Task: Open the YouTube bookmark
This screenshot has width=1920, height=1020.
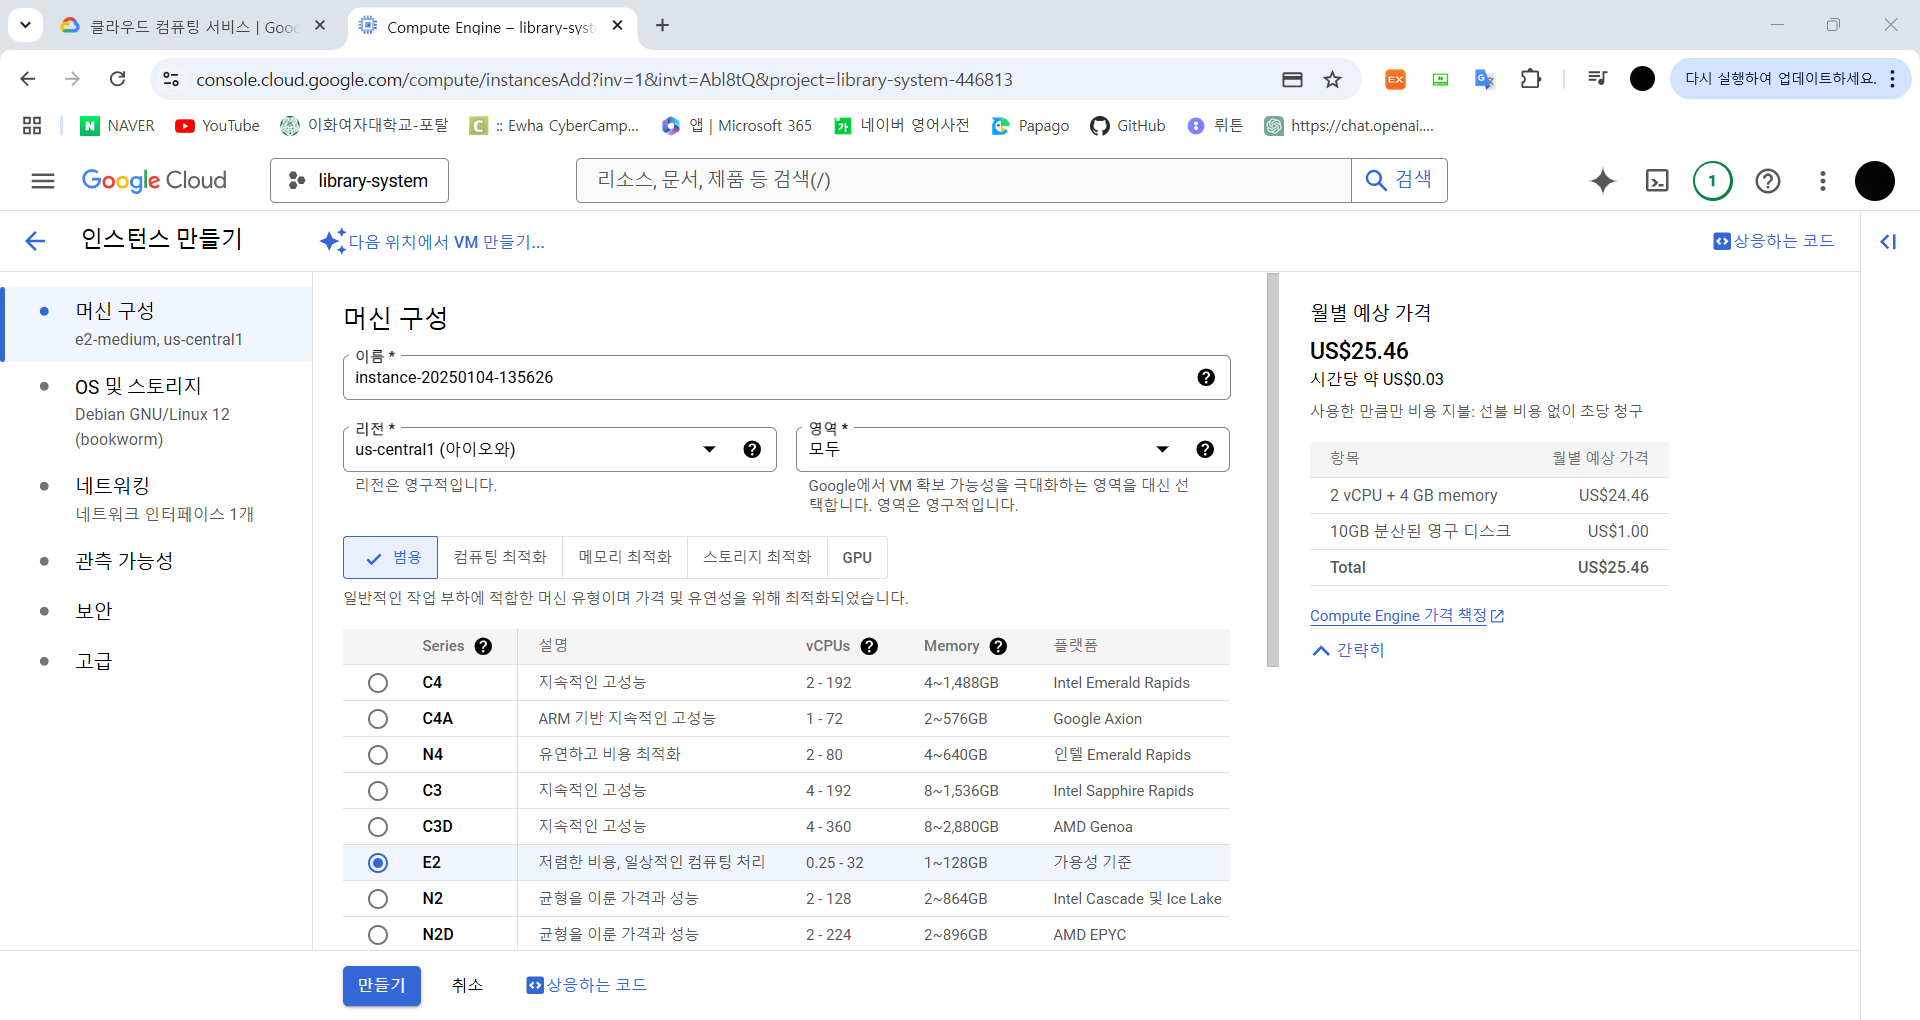Action: 217,125
